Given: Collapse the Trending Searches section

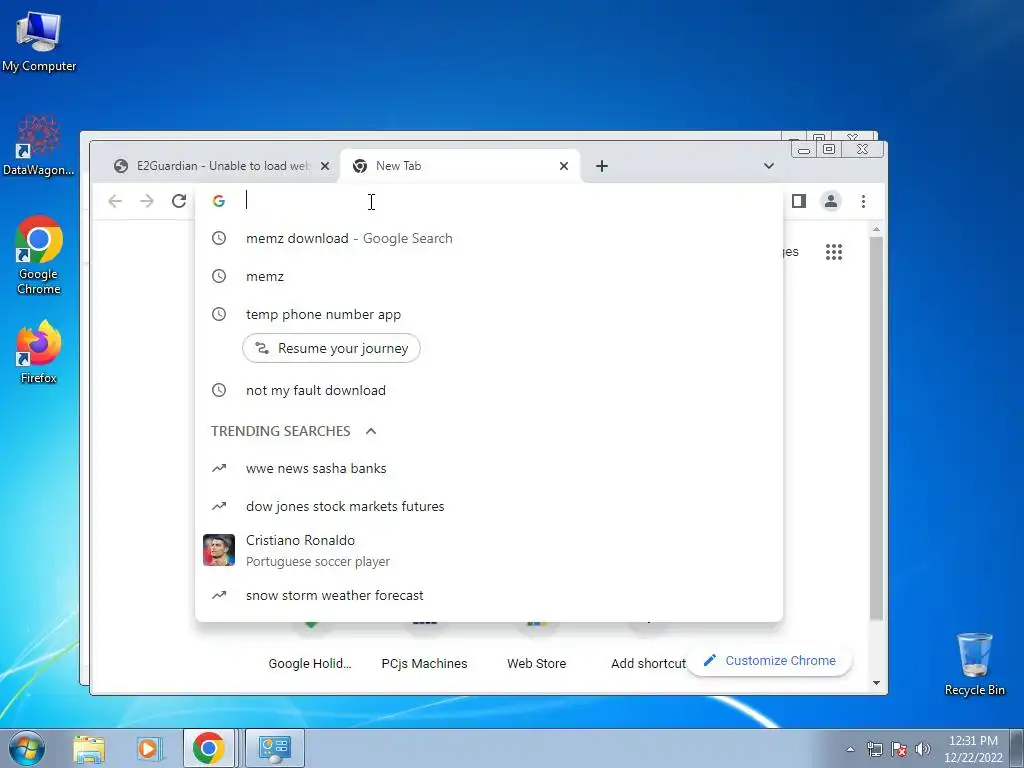Looking at the screenshot, I should [371, 431].
